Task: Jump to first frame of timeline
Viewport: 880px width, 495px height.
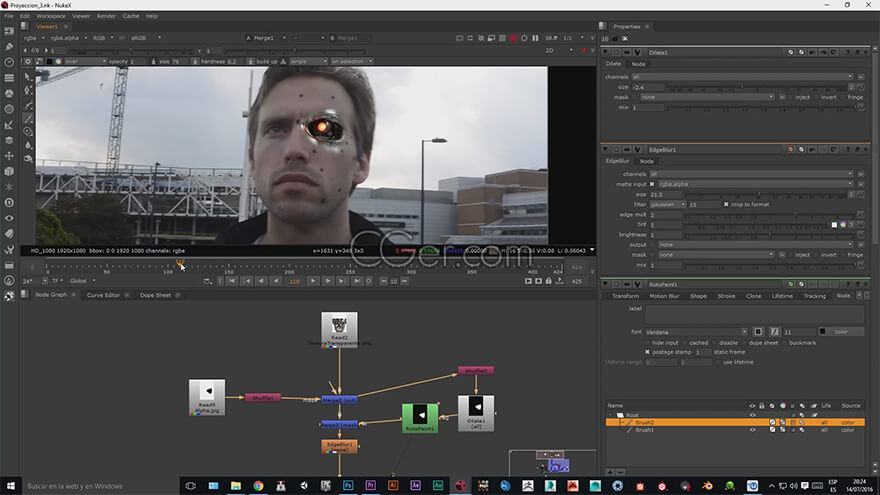Action: click(x=232, y=281)
